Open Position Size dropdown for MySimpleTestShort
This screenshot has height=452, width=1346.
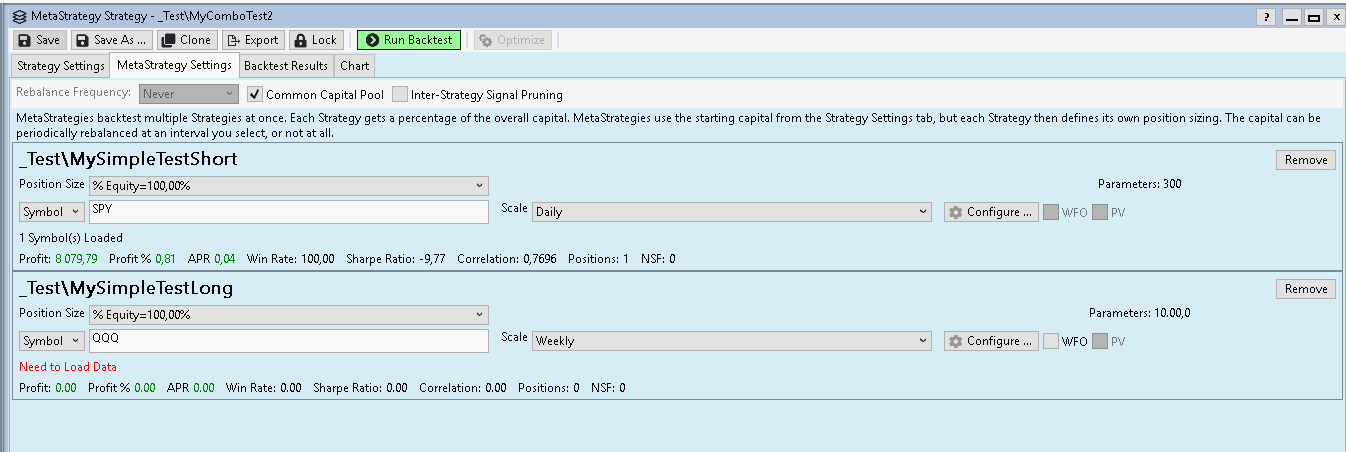[x=288, y=185]
